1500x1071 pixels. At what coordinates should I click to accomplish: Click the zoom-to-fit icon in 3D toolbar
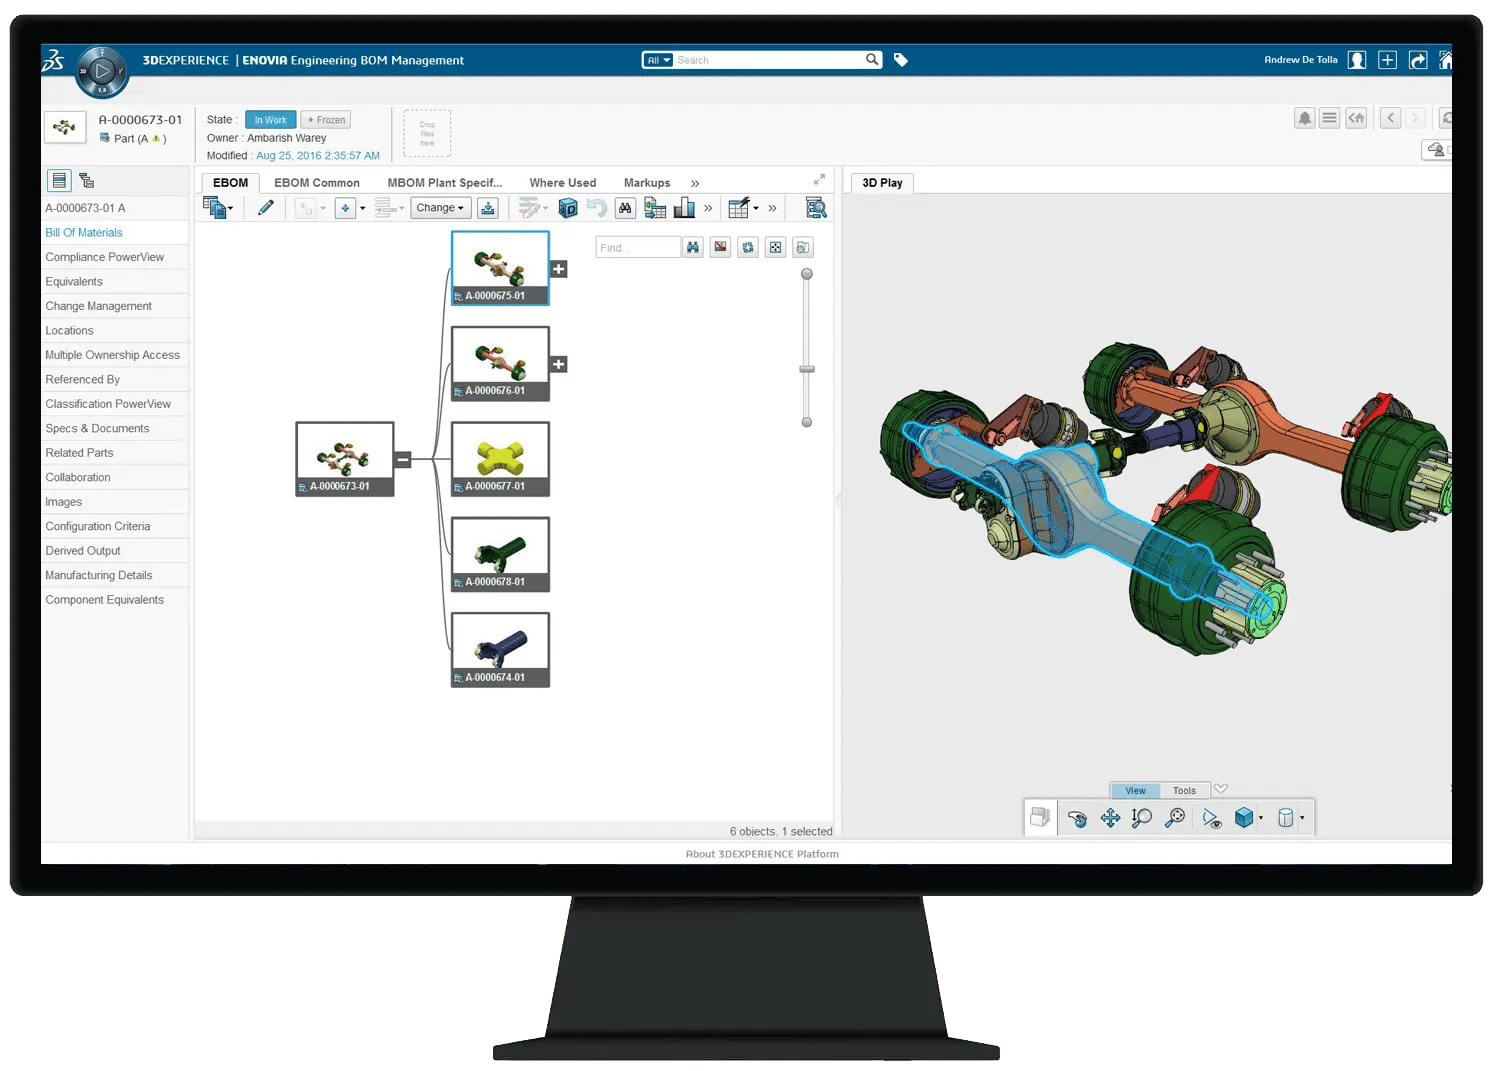(x=1175, y=818)
